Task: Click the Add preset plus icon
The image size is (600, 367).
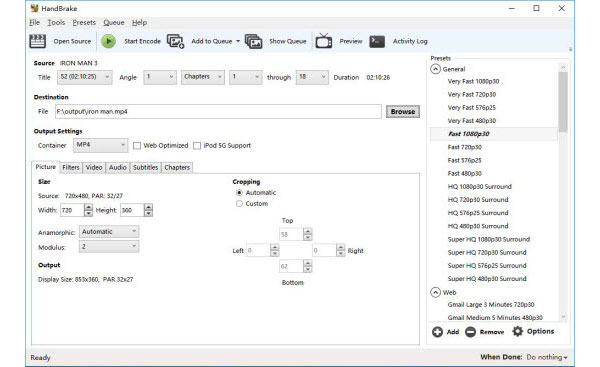Action: click(x=437, y=332)
